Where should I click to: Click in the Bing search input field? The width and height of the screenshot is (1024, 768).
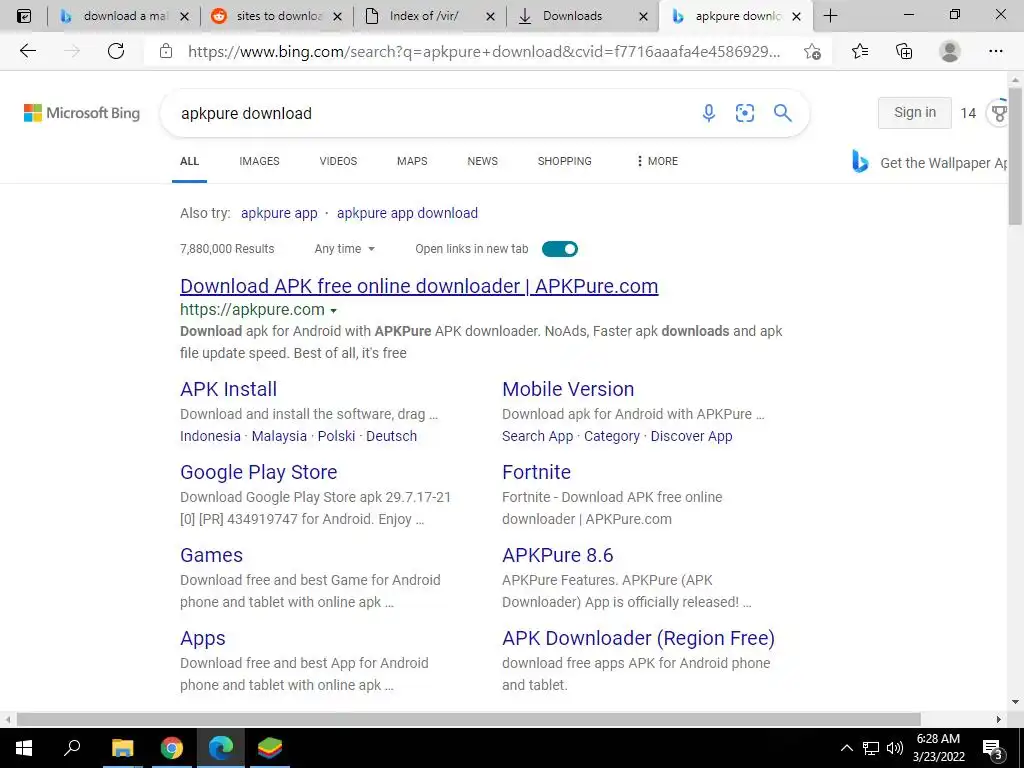coord(431,113)
